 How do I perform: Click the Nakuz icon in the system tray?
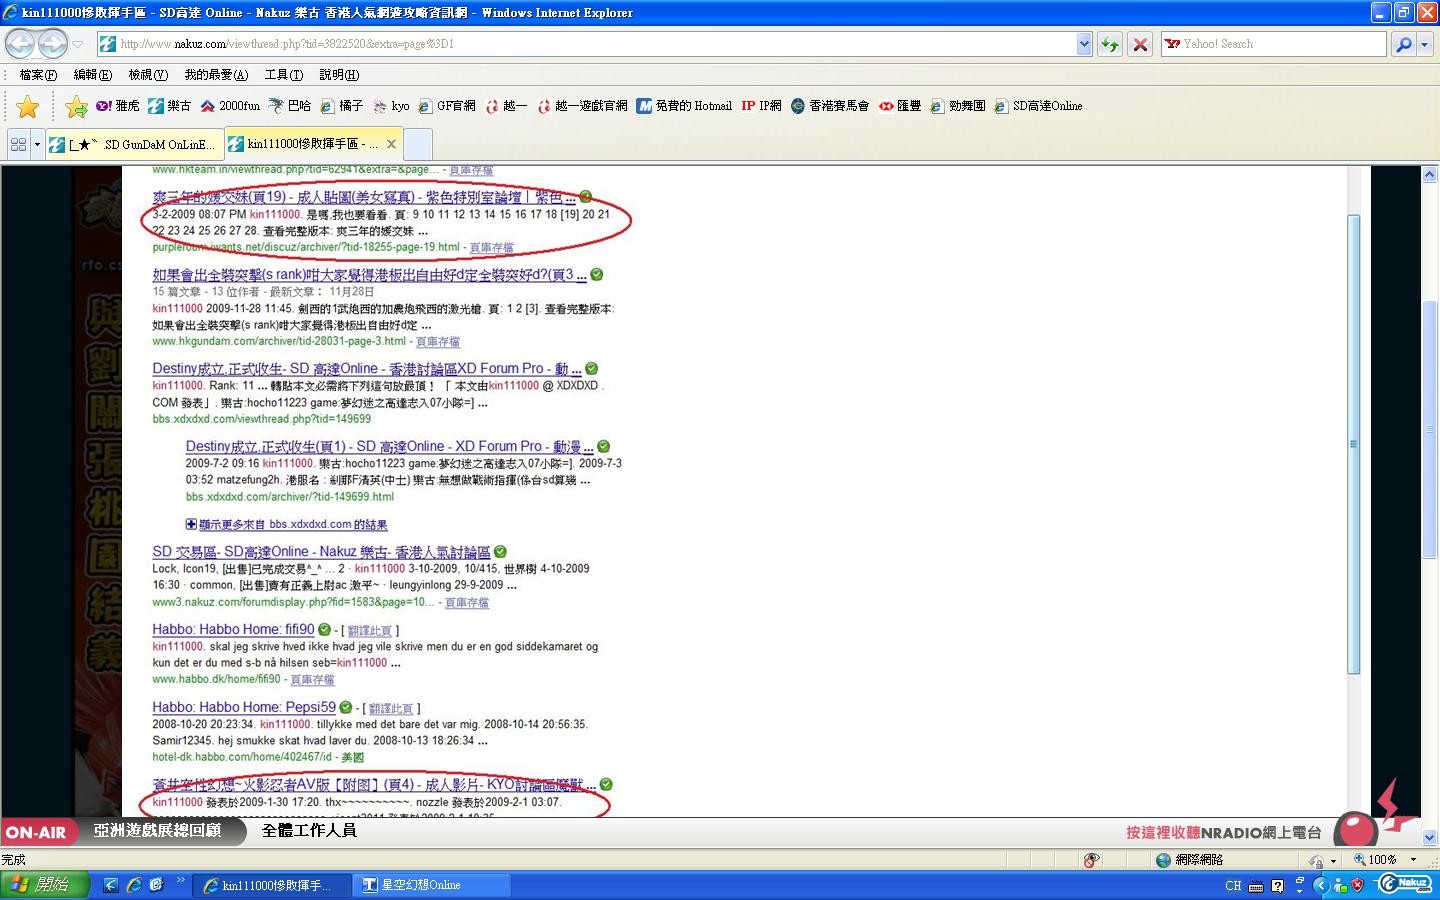pyautogui.click(x=1405, y=884)
